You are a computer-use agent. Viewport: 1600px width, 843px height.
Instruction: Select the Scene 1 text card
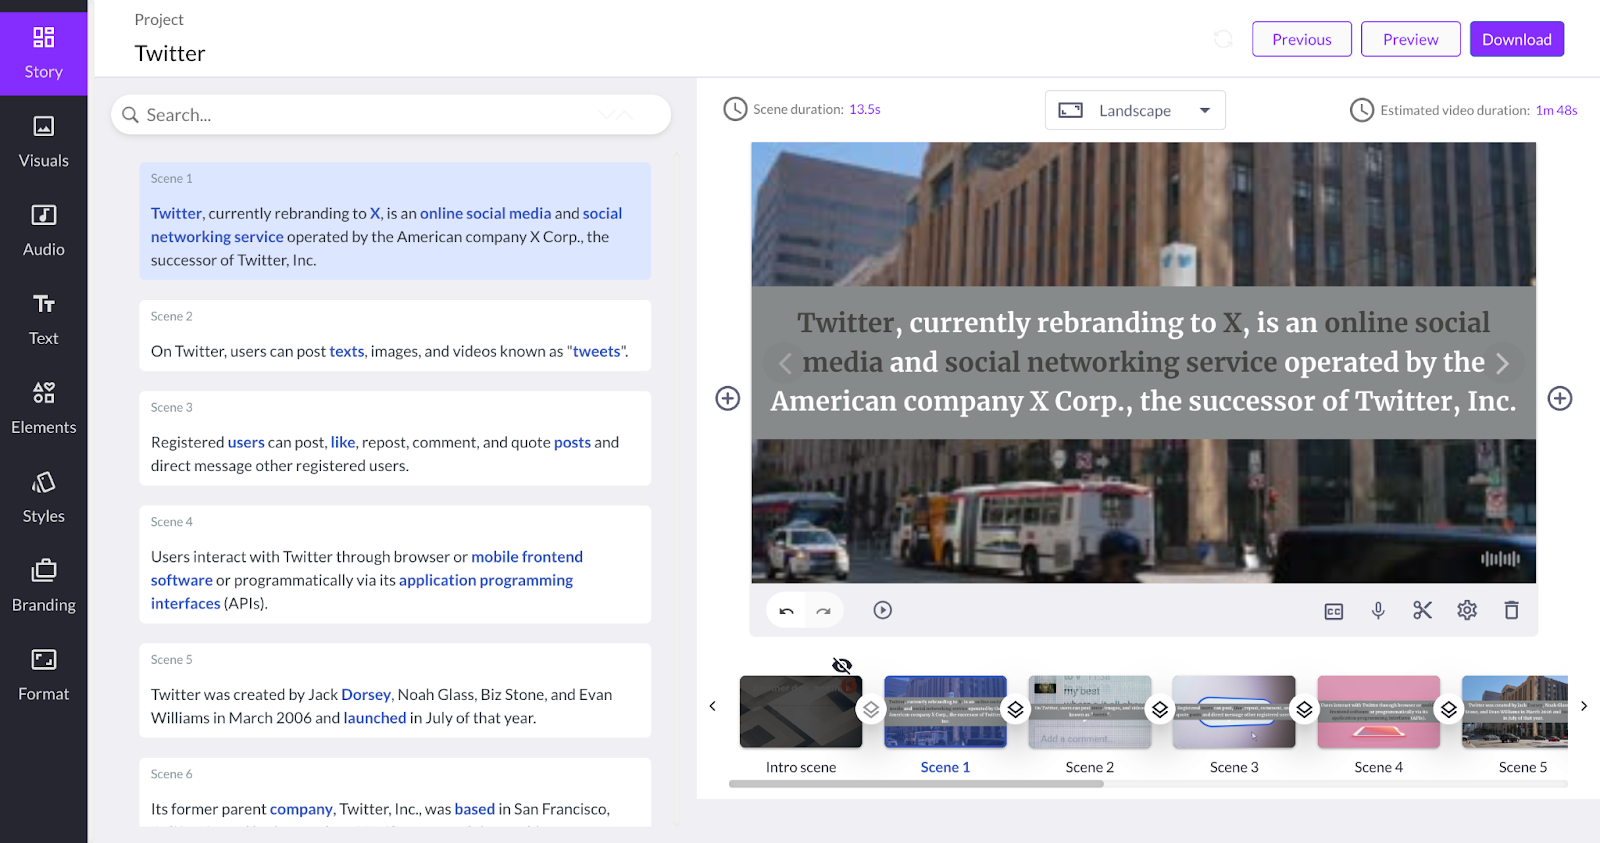(x=395, y=221)
